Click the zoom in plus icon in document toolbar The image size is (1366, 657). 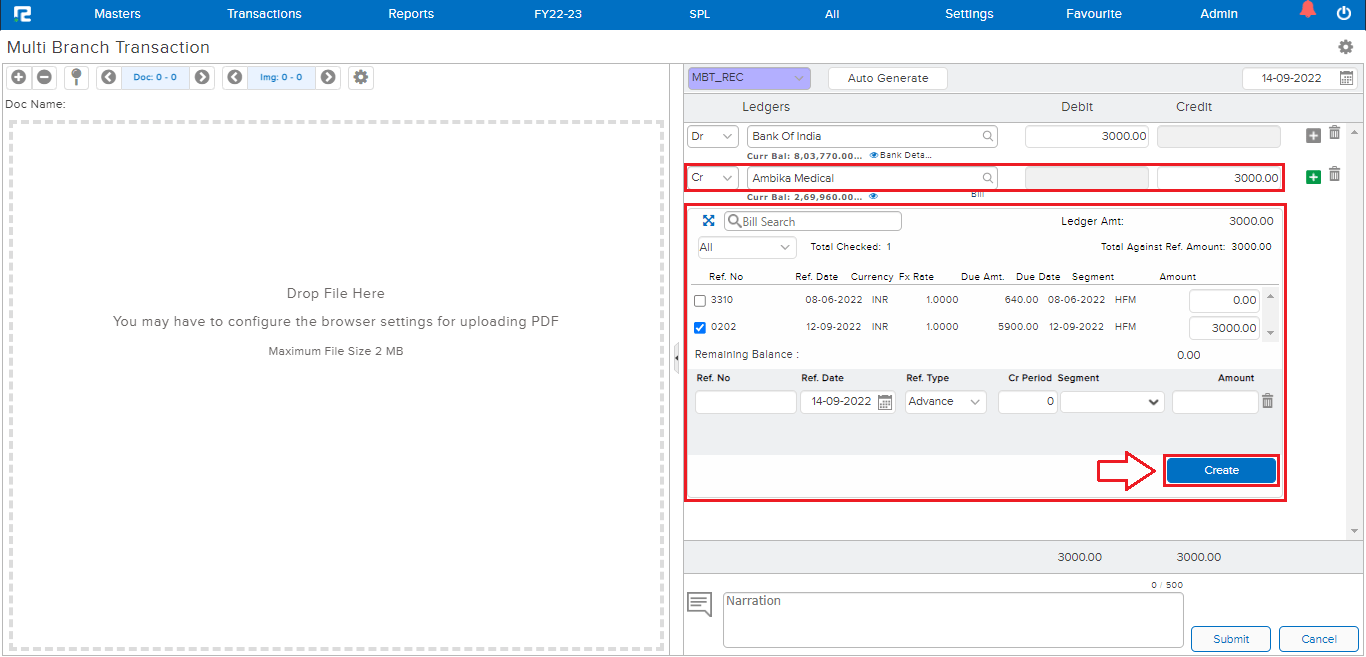coord(19,77)
